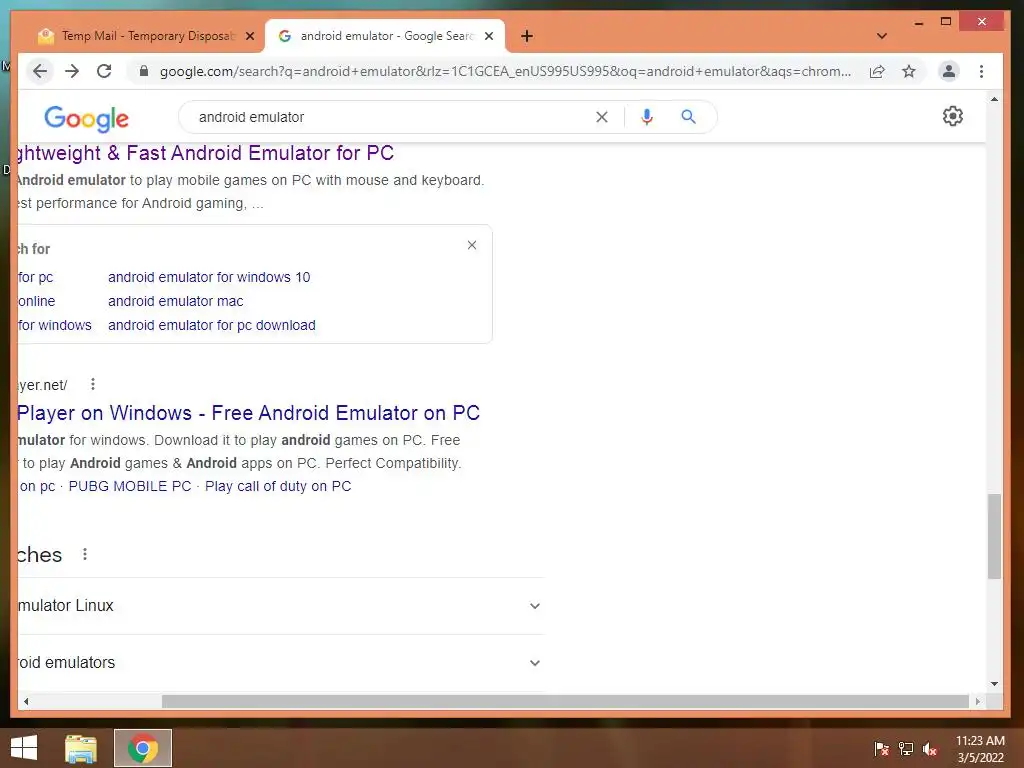Start voice search with microphone
This screenshot has width=1024, height=768.
(x=647, y=117)
